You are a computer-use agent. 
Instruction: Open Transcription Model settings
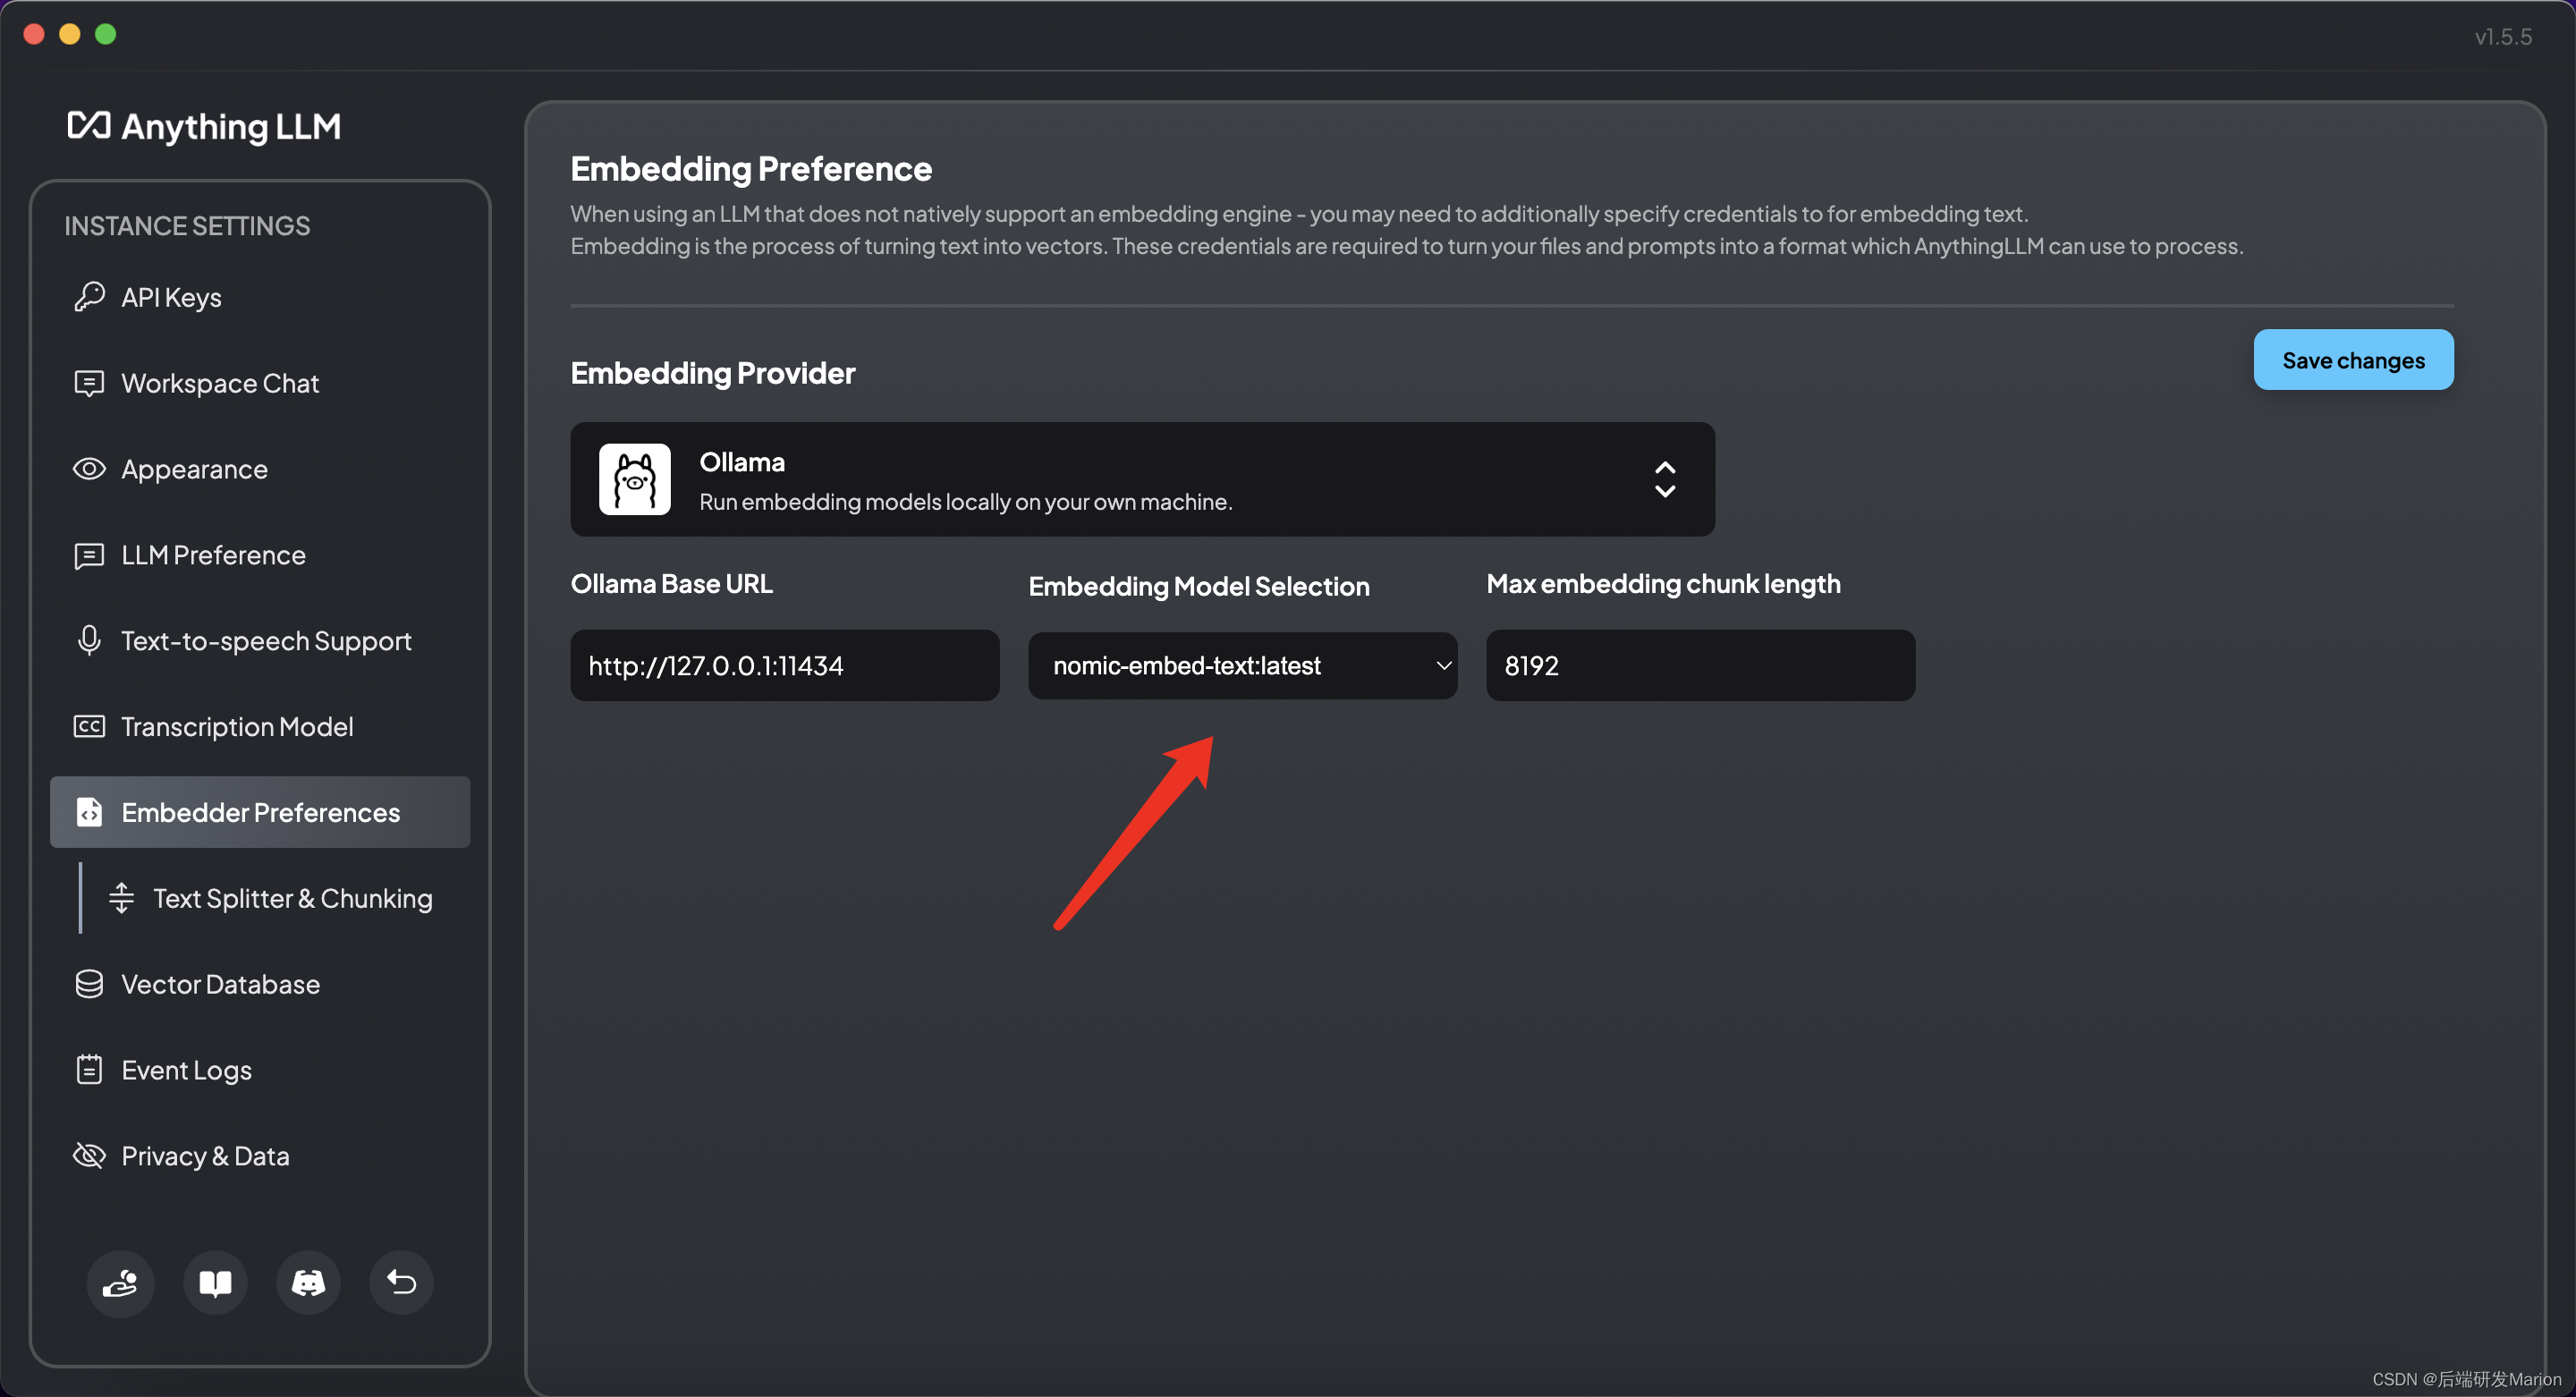237,727
